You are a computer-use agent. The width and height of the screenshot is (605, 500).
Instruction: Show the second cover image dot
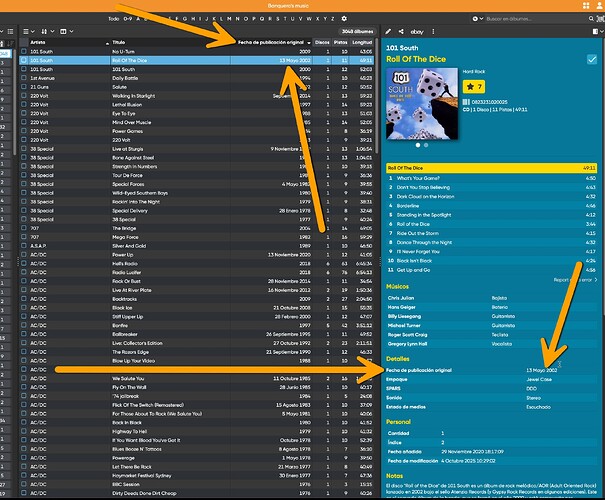point(426,145)
